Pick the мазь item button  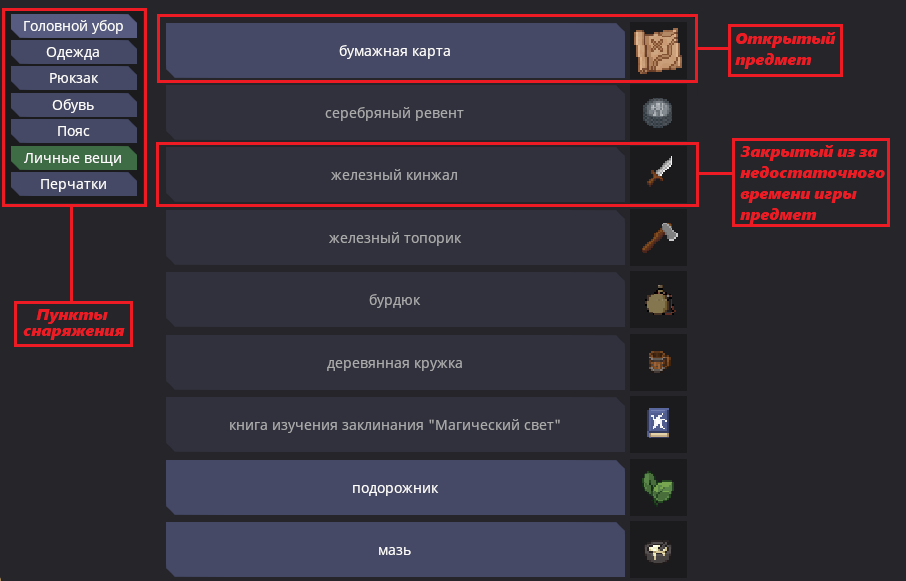point(395,550)
